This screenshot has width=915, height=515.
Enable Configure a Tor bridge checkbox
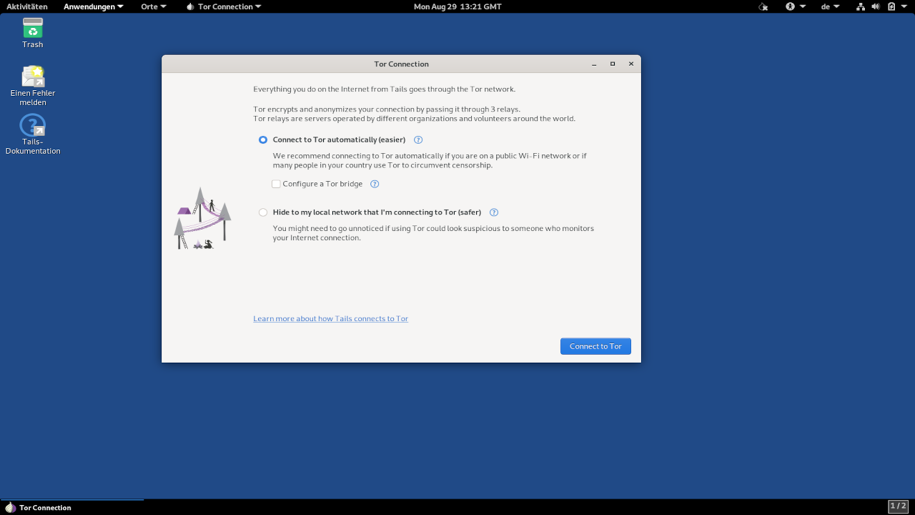click(x=276, y=184)
